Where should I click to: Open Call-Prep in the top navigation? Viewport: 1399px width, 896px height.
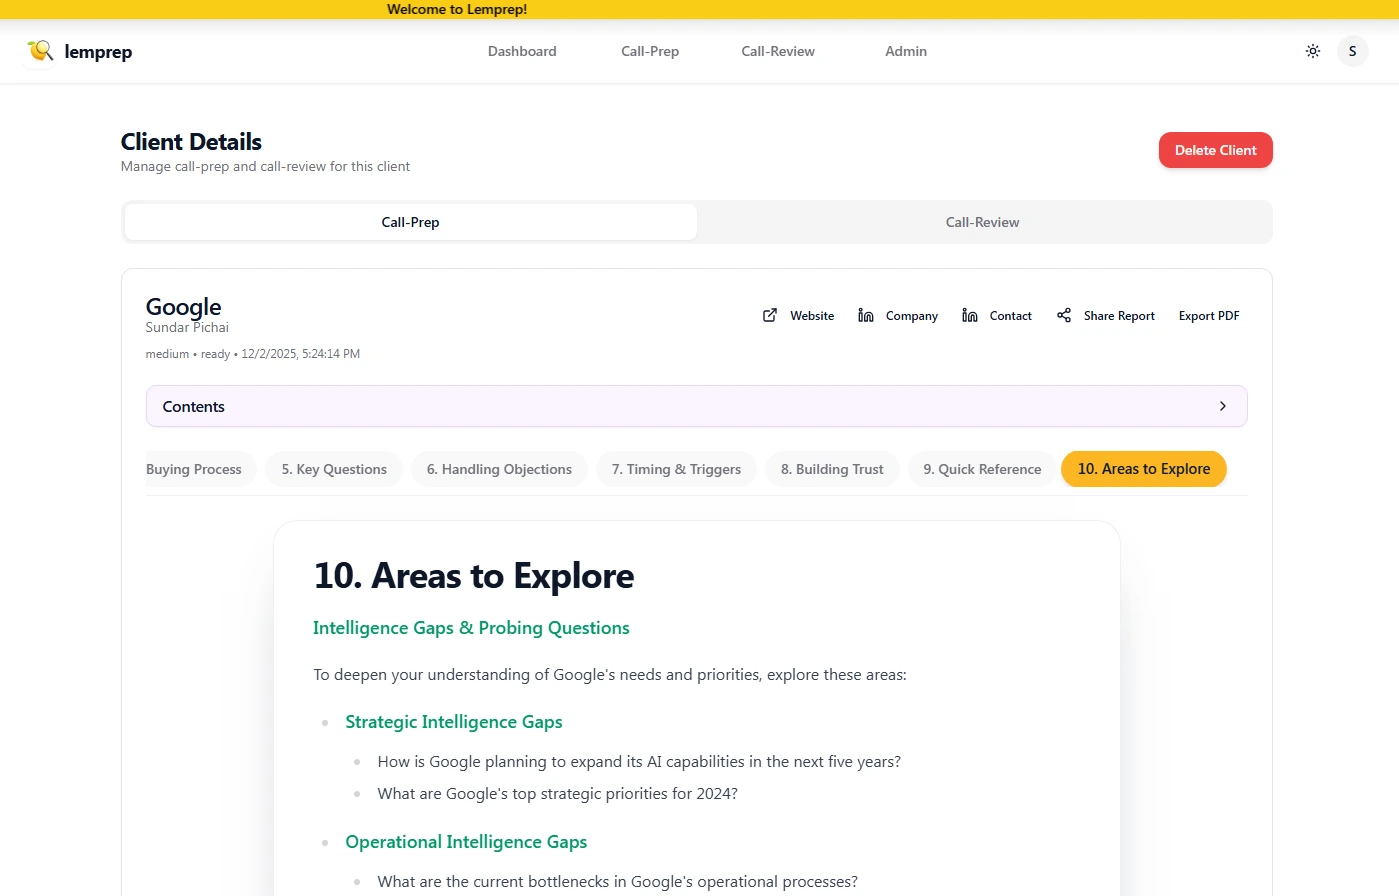(650, 51)
